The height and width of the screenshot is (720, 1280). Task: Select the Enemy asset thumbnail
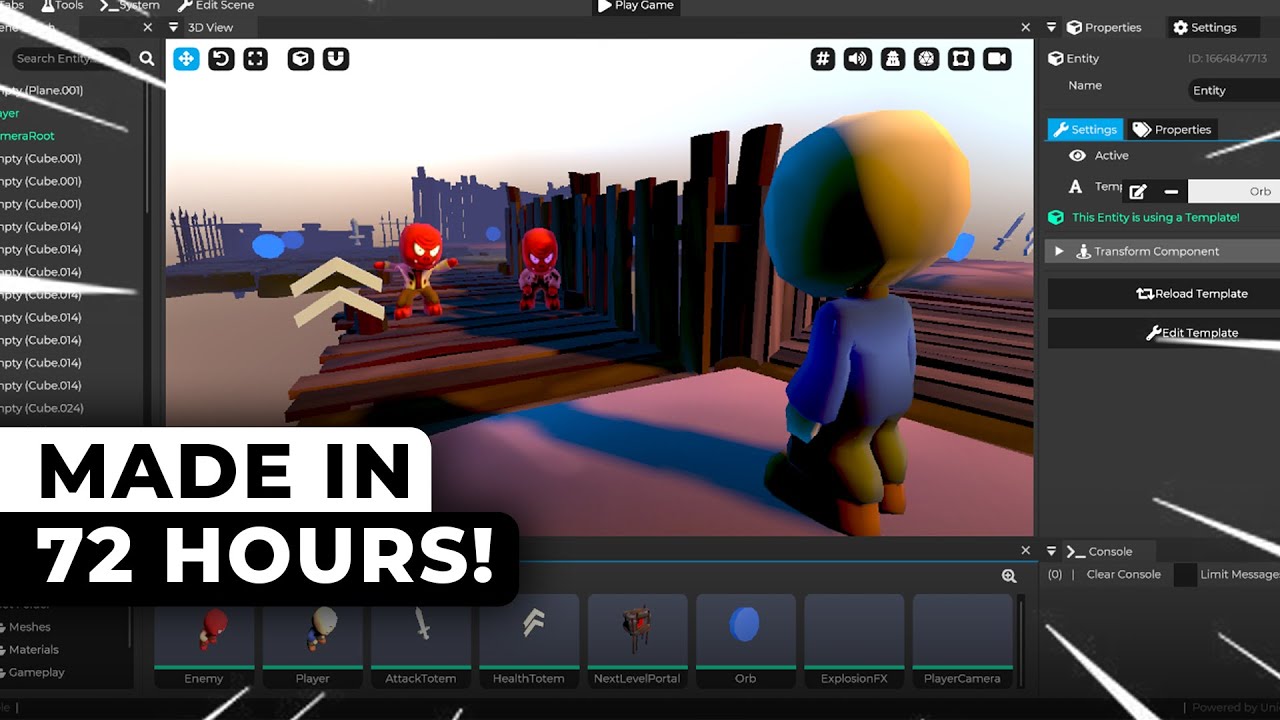tap(204, 641)
